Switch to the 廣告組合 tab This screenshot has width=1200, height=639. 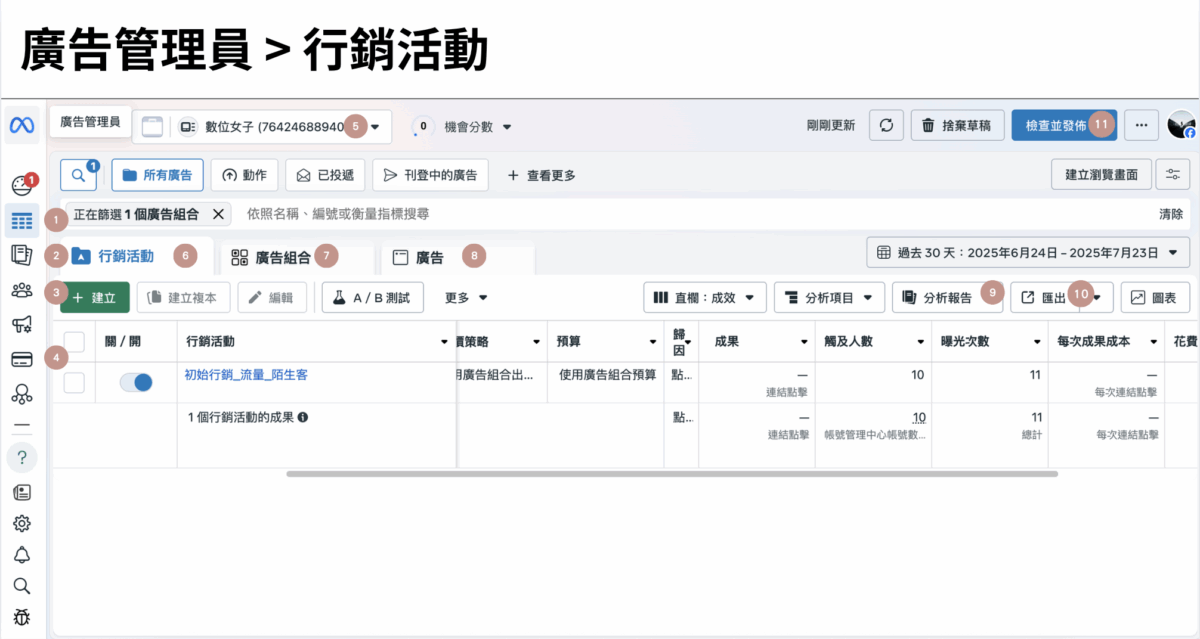271,257
